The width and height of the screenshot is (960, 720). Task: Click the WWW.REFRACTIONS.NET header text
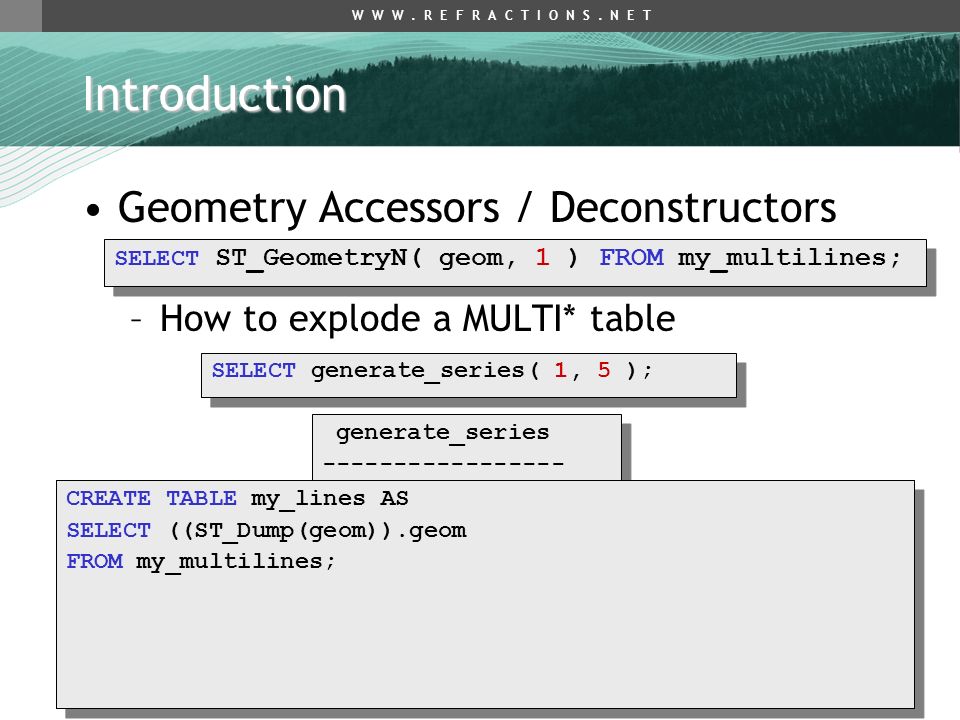(502, 15)
